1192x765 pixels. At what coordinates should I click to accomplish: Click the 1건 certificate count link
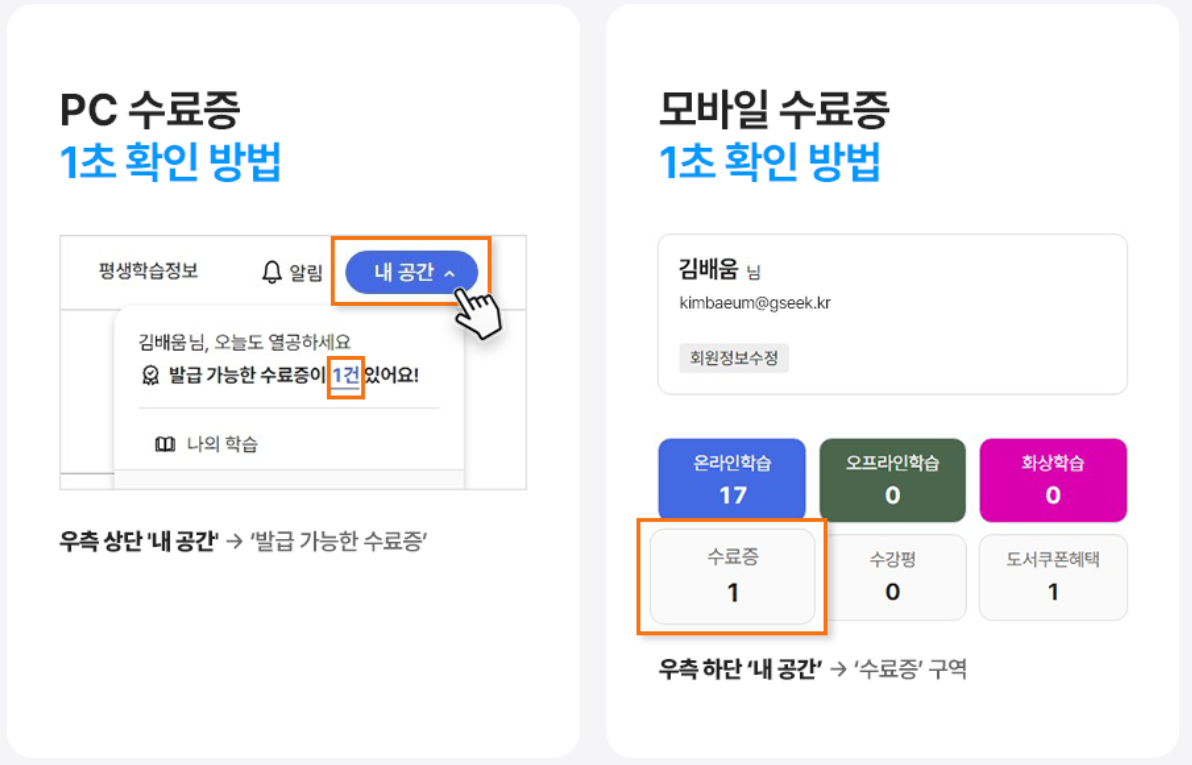coord(346,376)
